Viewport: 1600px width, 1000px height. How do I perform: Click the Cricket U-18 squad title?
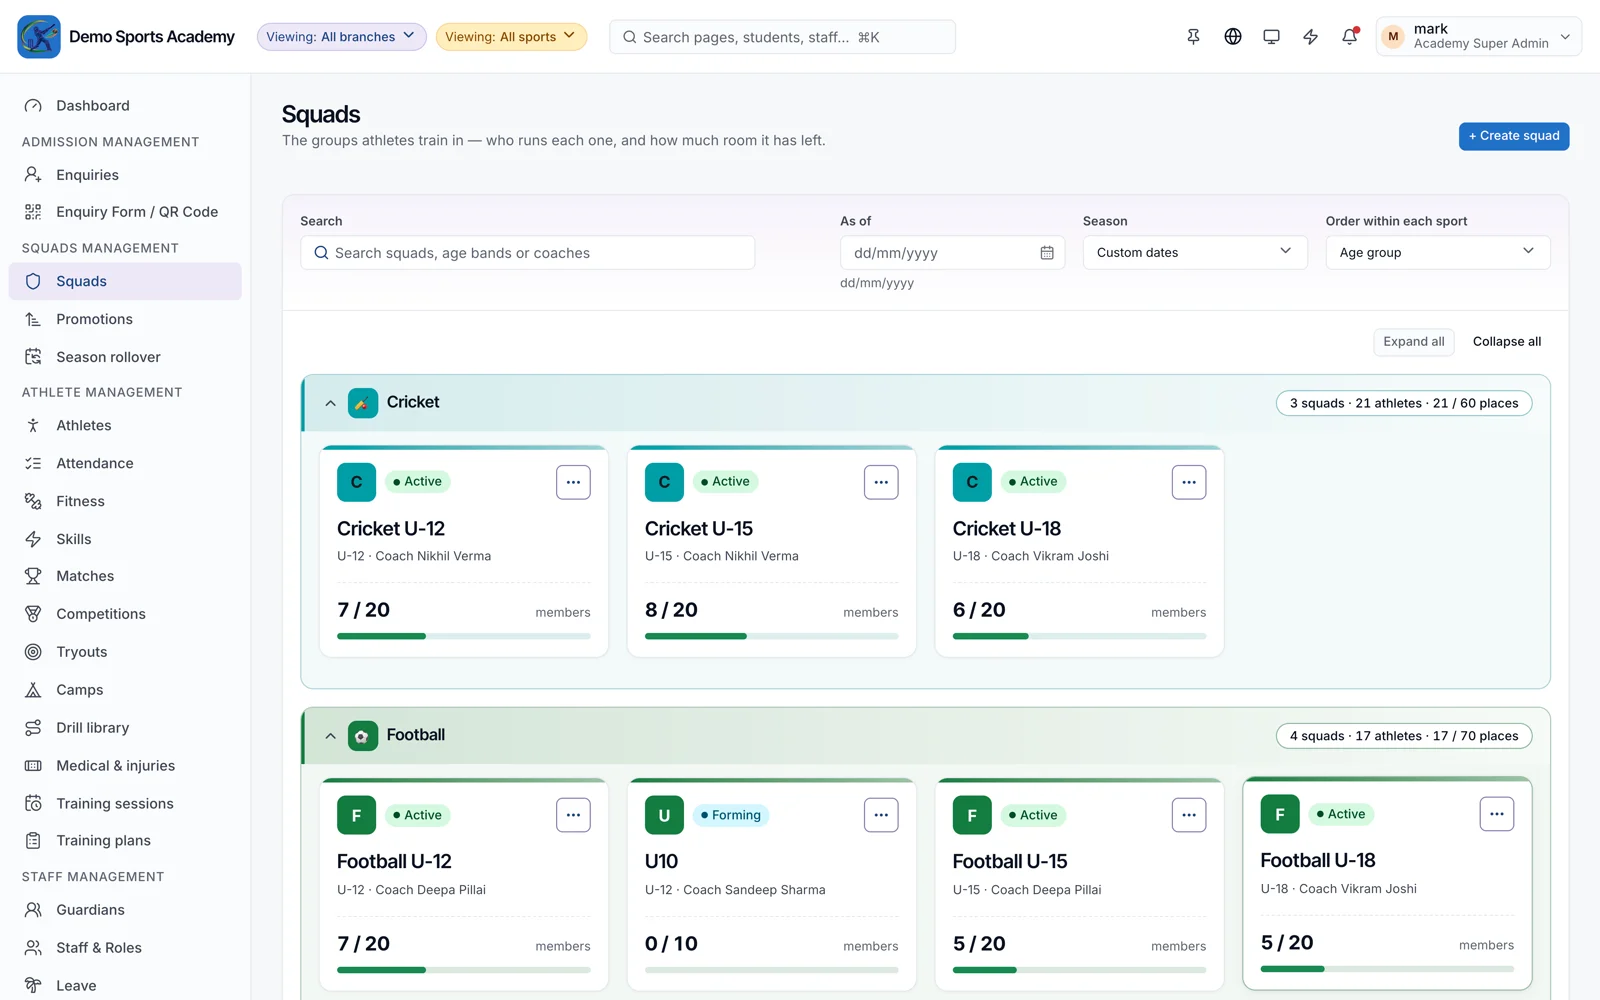tap(1007, 529)
